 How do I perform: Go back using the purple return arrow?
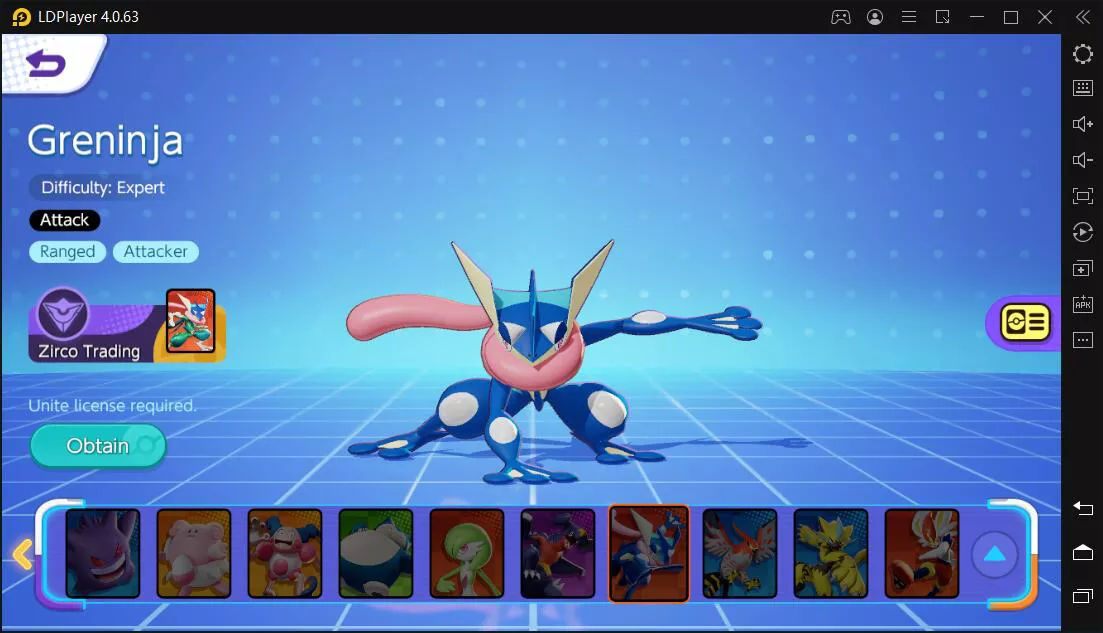46,64
